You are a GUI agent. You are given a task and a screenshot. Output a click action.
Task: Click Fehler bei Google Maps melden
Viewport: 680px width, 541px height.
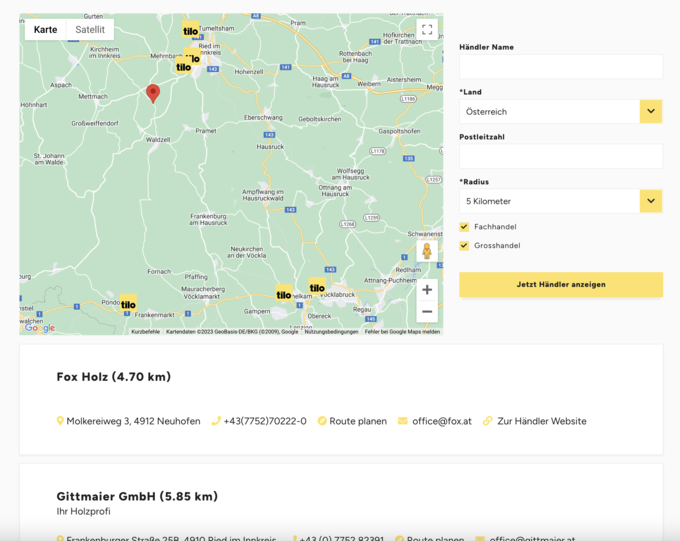(402, 331)
